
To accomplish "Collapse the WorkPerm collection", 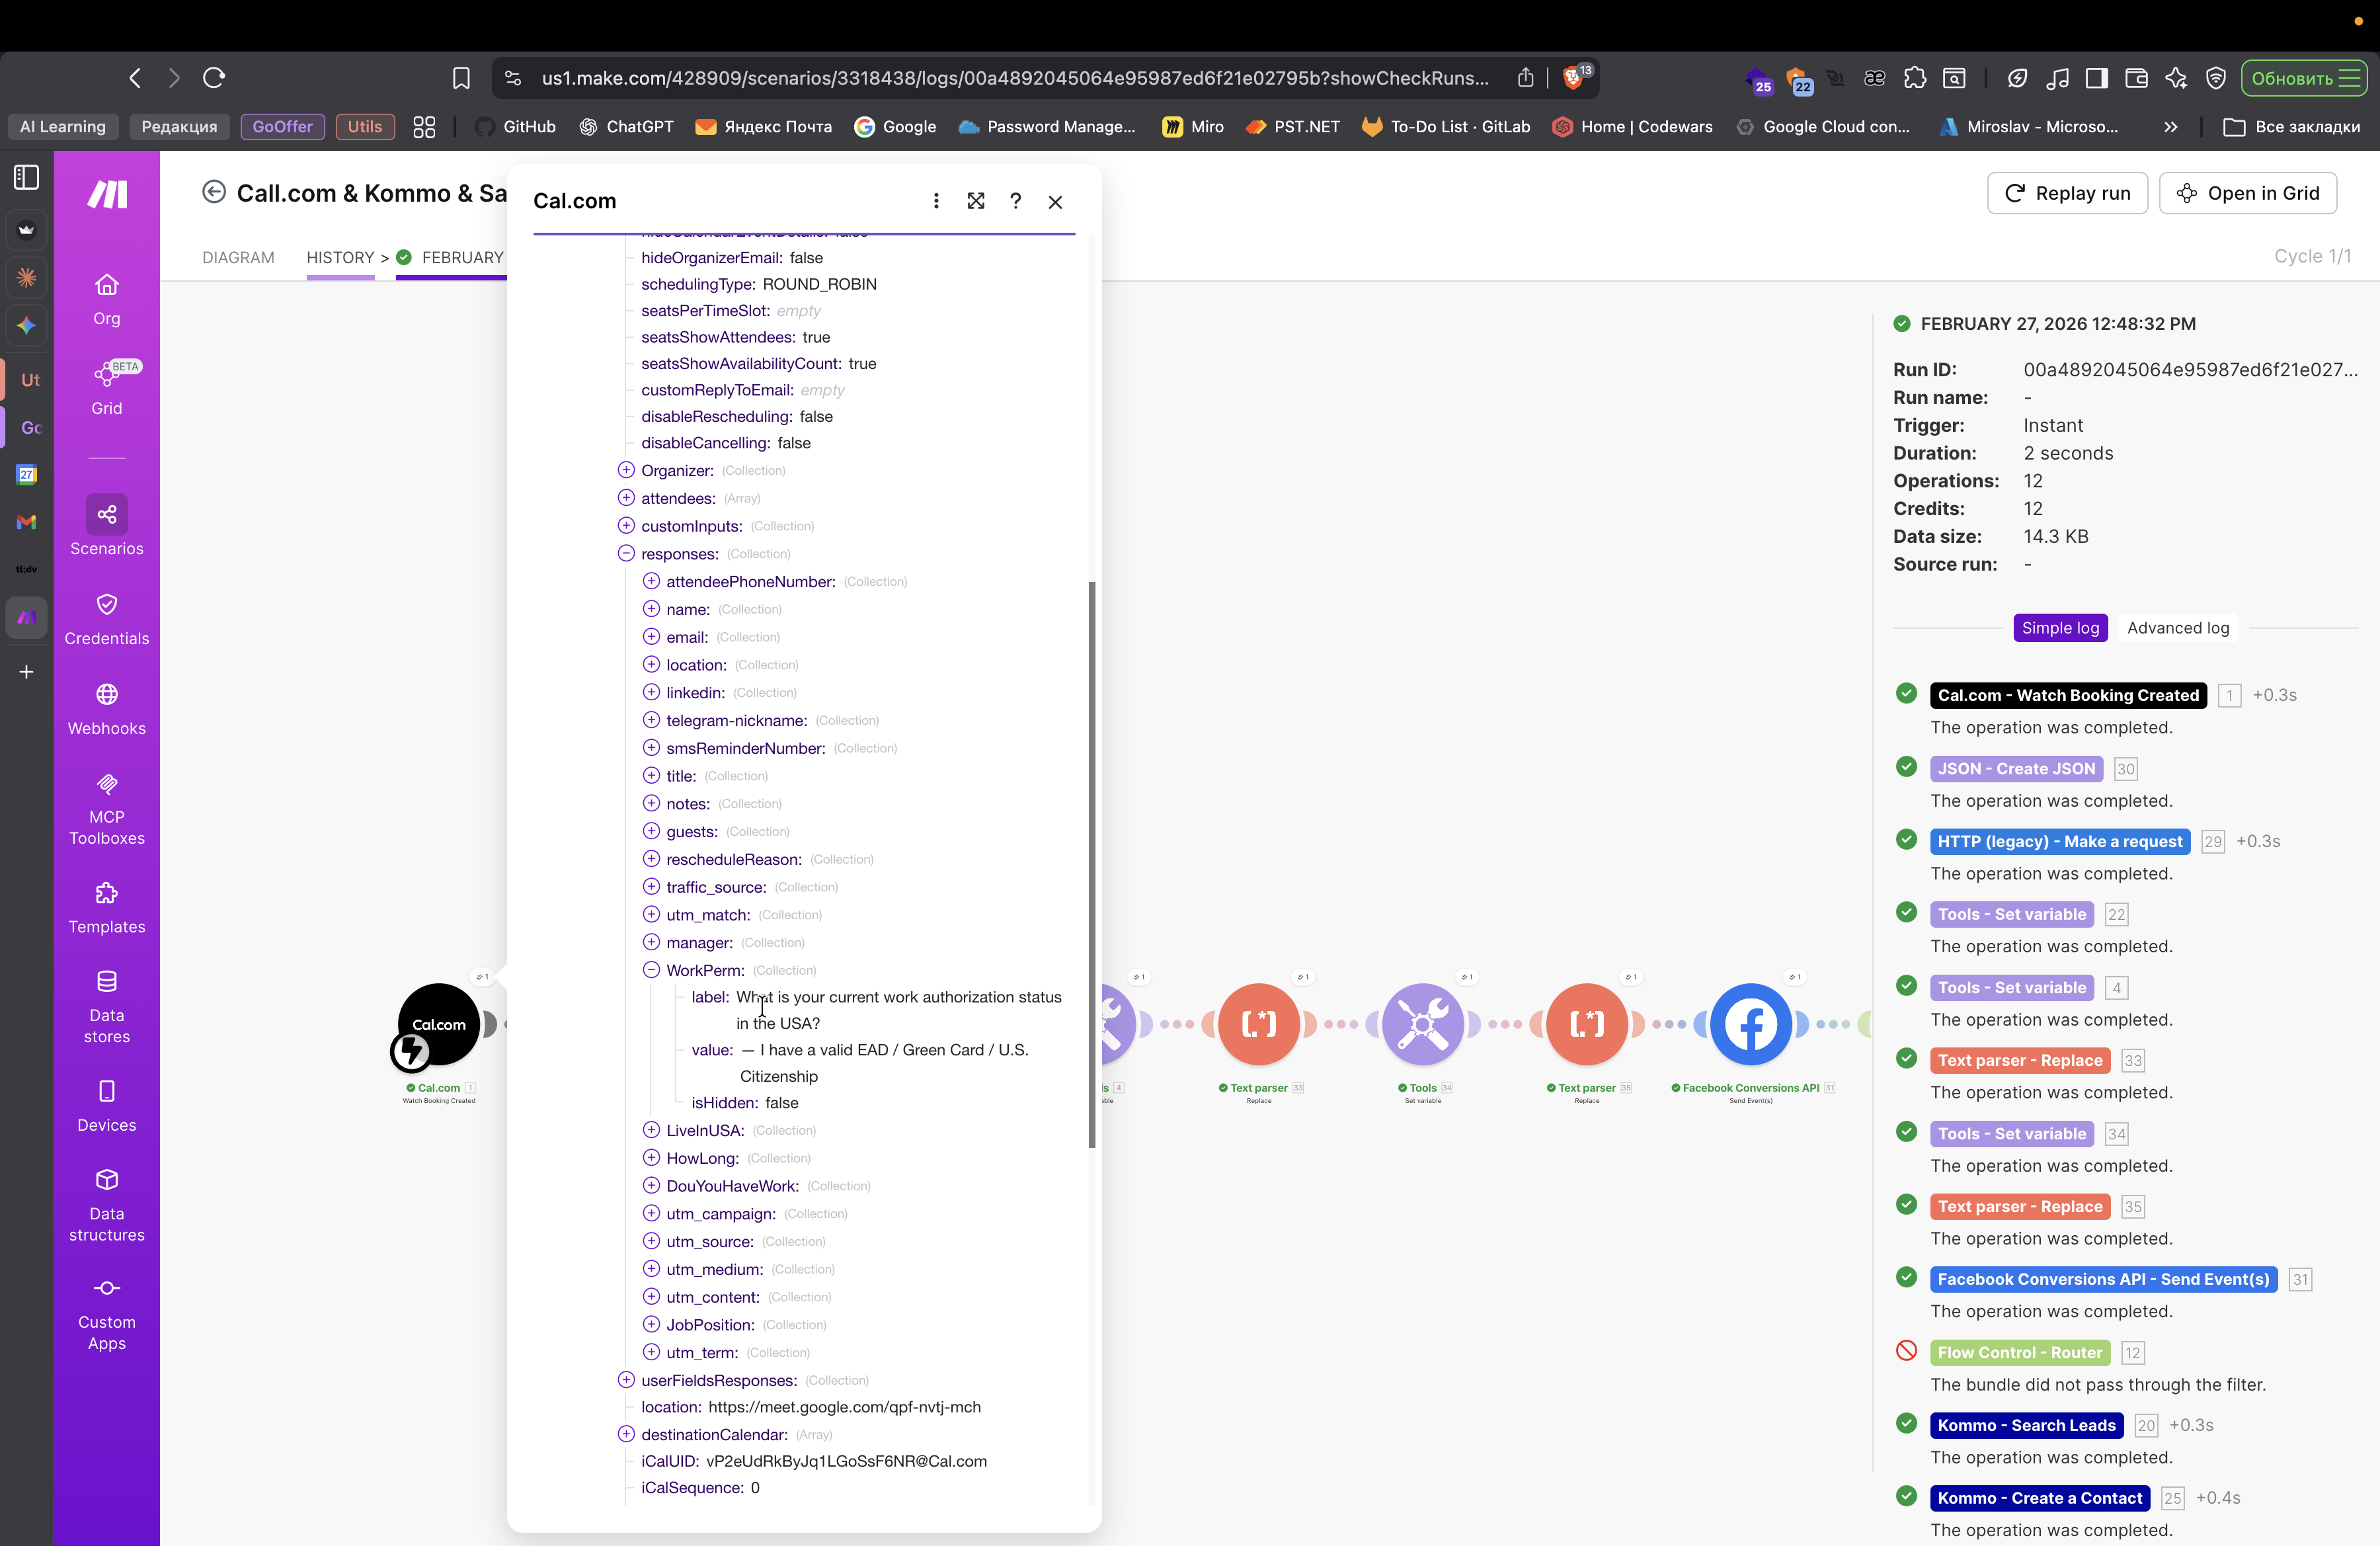I will pyautogui.click(x=651, y=970).
